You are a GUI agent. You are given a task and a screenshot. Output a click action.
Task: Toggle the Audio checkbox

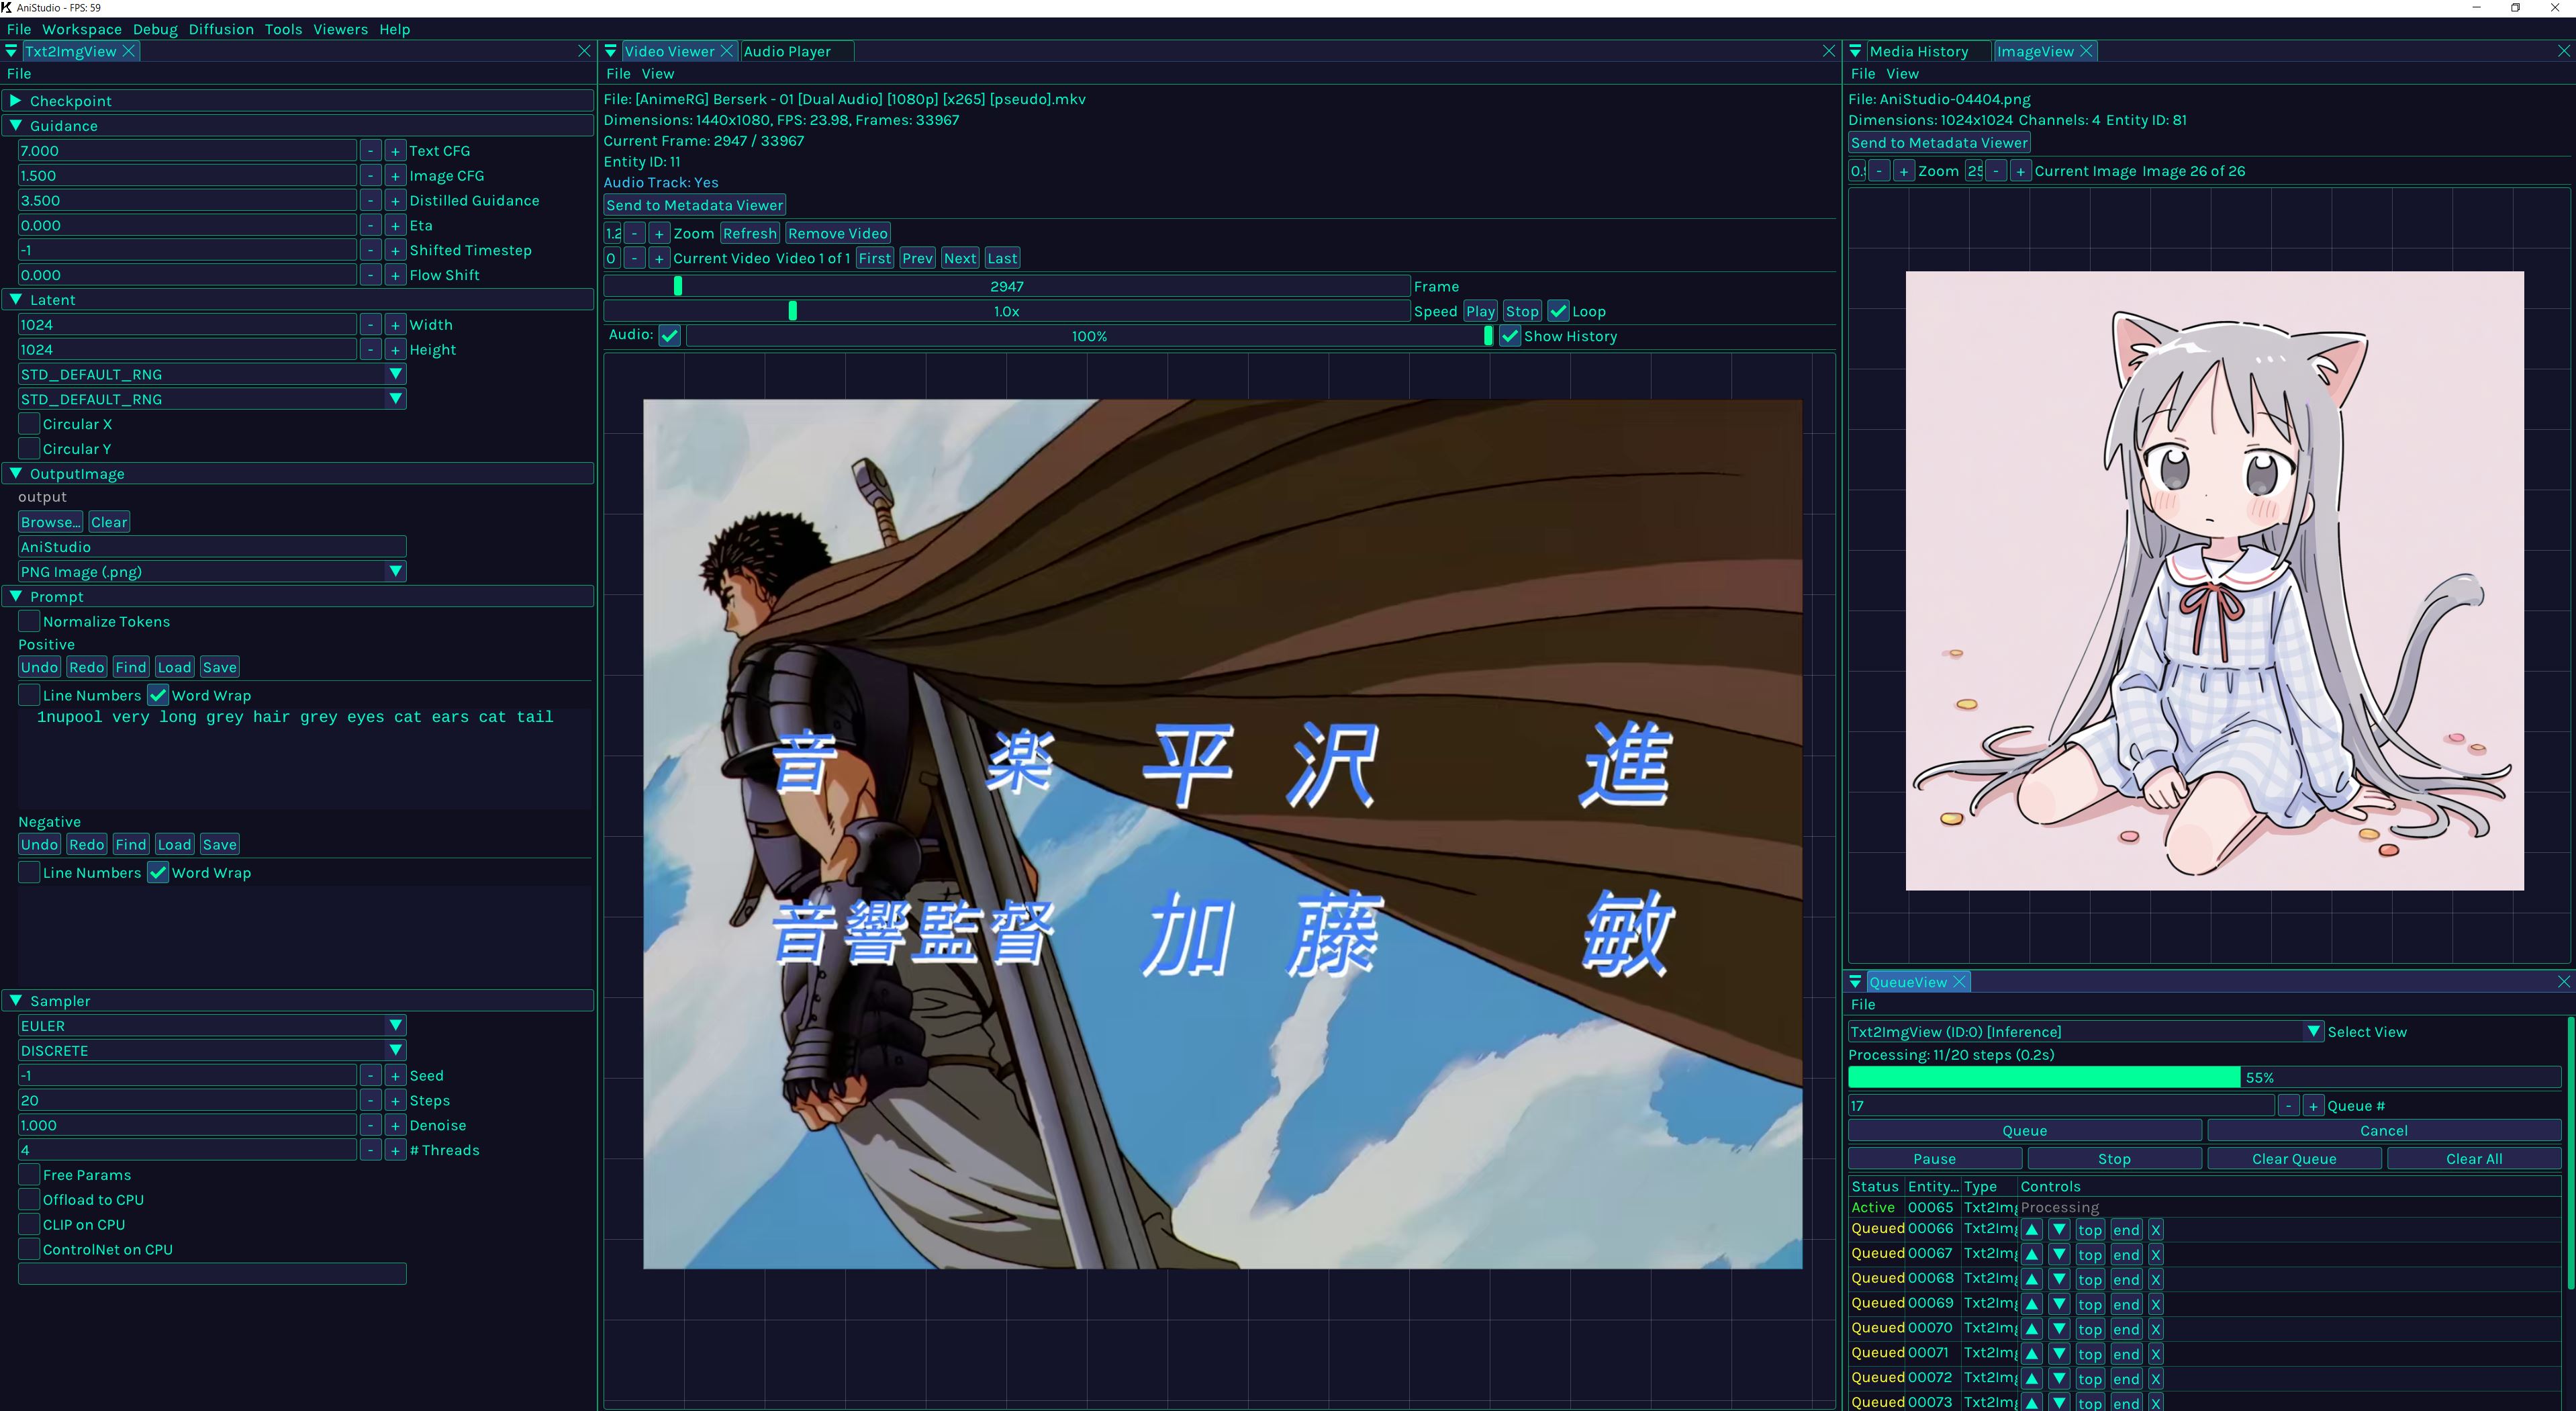point(670,336)
